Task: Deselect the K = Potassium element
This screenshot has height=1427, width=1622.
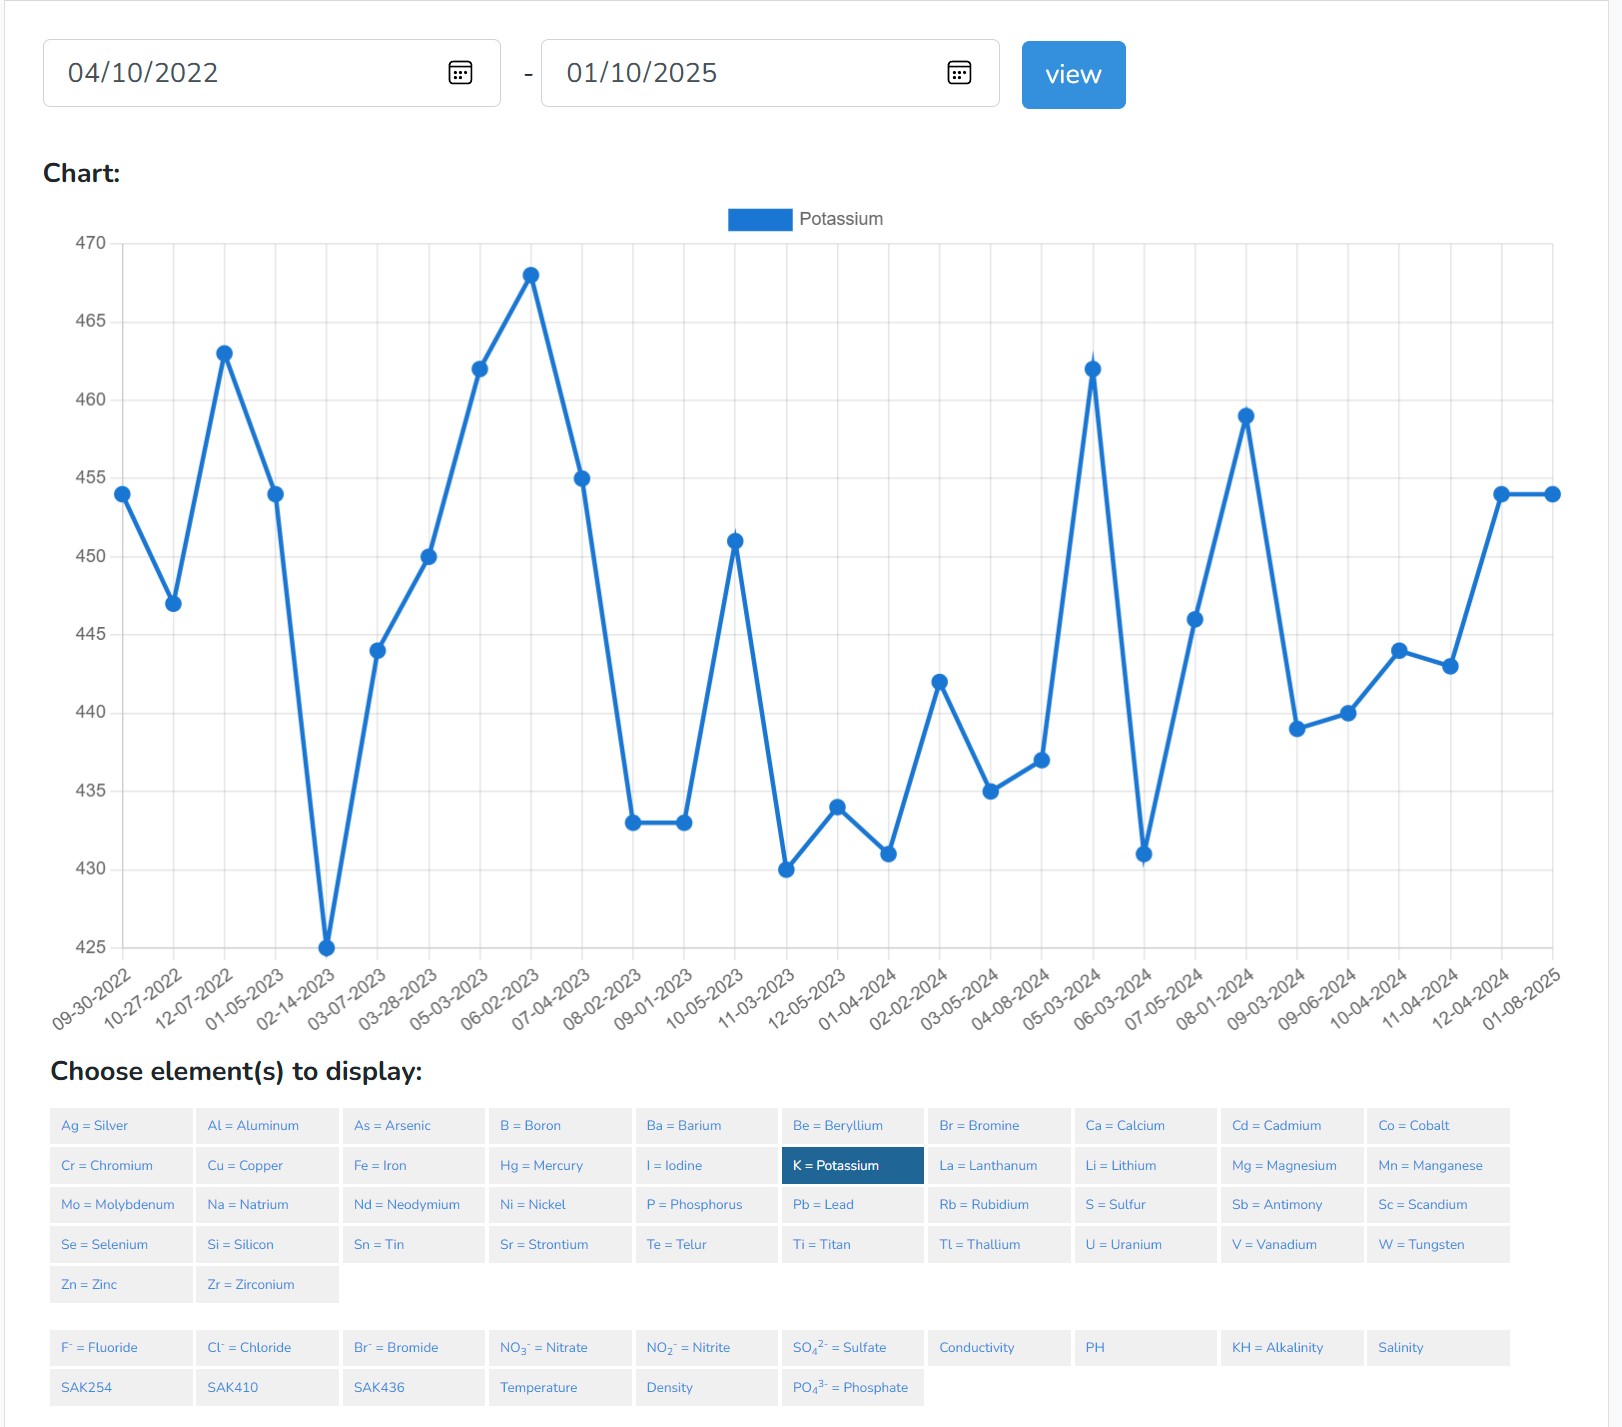Action: point(852,1166)
